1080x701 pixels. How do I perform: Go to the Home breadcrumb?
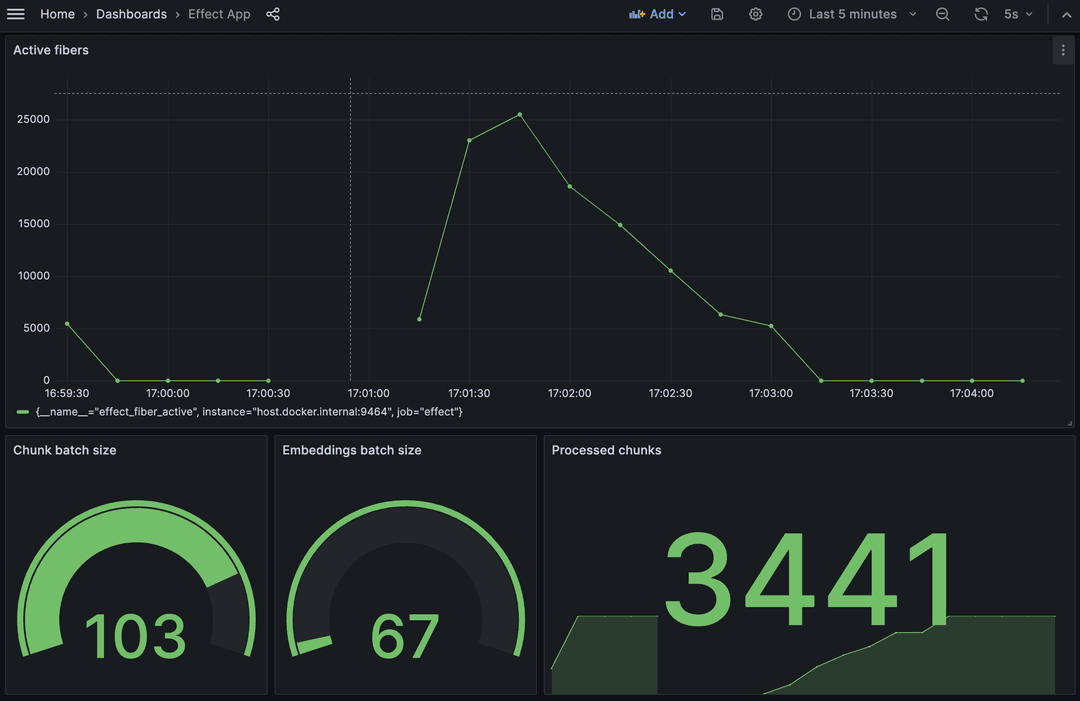[x=57, y=14]
